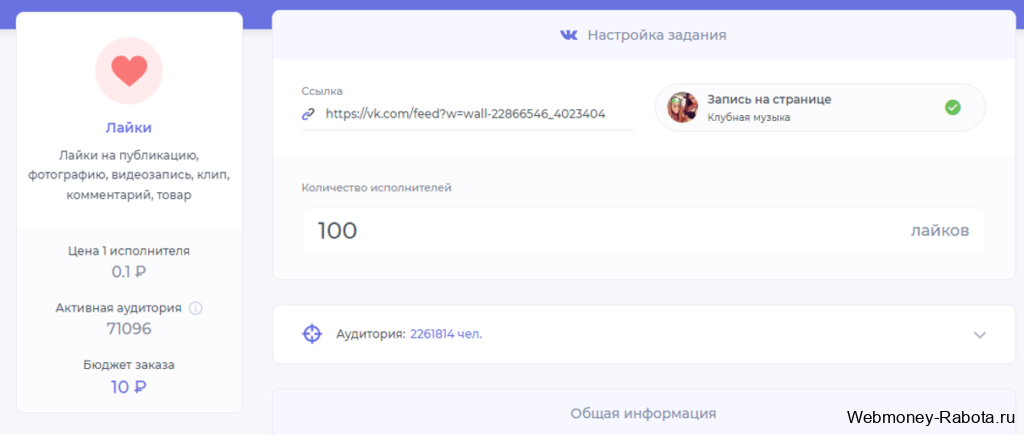
Task: Click the Общая информация section heading
Action: [643, 413]
